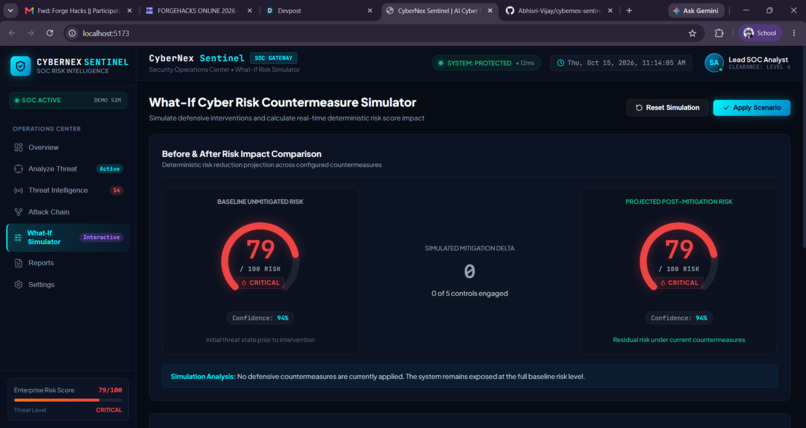Click the Active badge on Analyze Threat
Viewport: 806px width, 428px height.
[x=109, y=169]
